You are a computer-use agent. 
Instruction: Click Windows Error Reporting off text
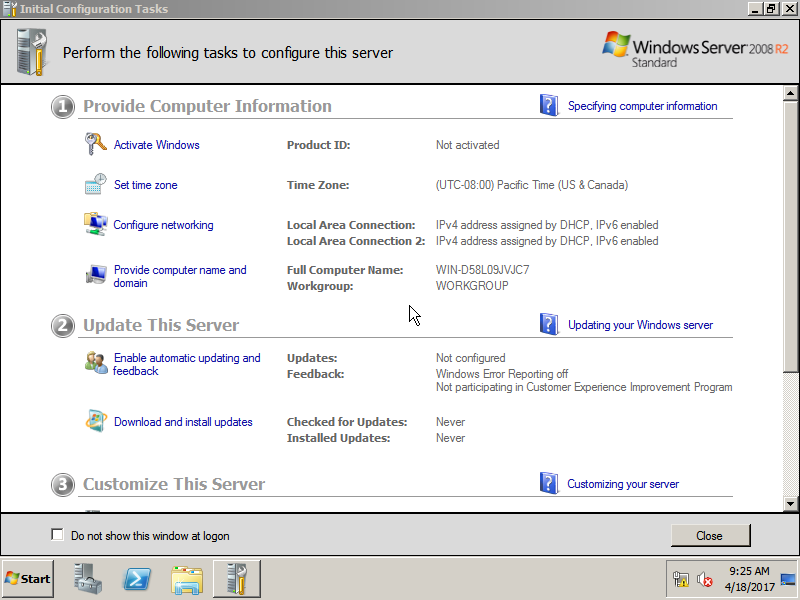[x=502, y=374]
